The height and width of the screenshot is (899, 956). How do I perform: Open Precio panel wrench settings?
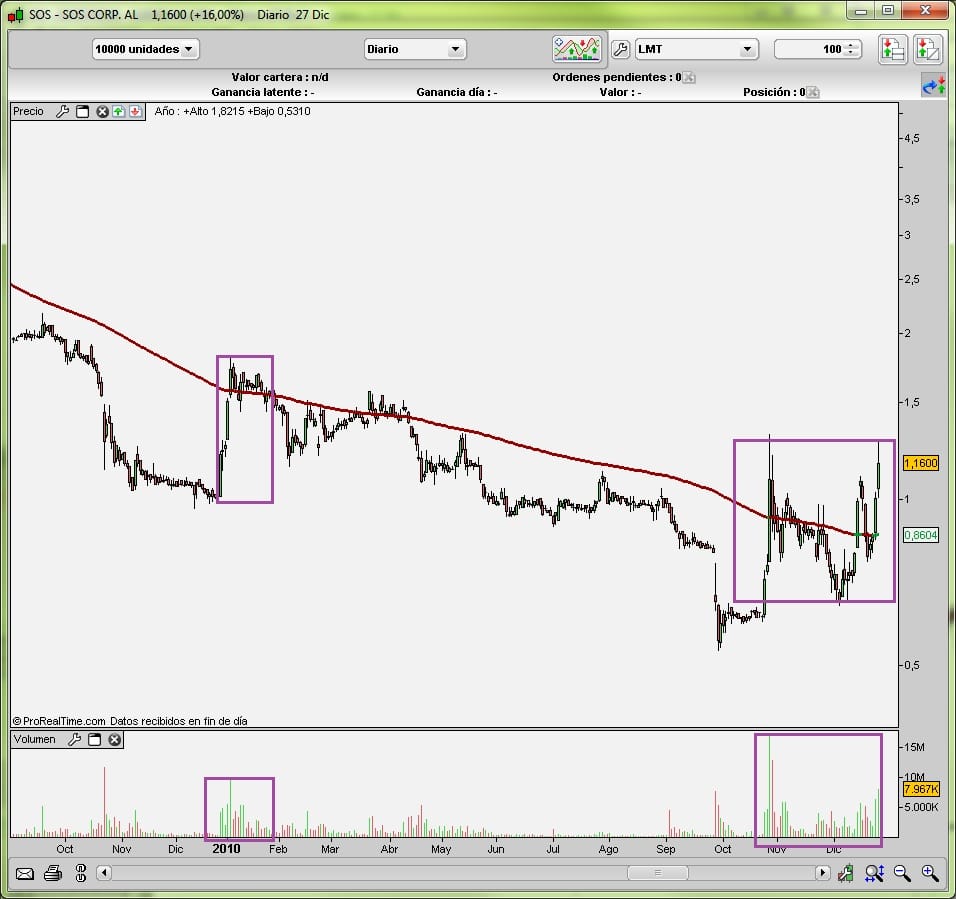point(62,111)
